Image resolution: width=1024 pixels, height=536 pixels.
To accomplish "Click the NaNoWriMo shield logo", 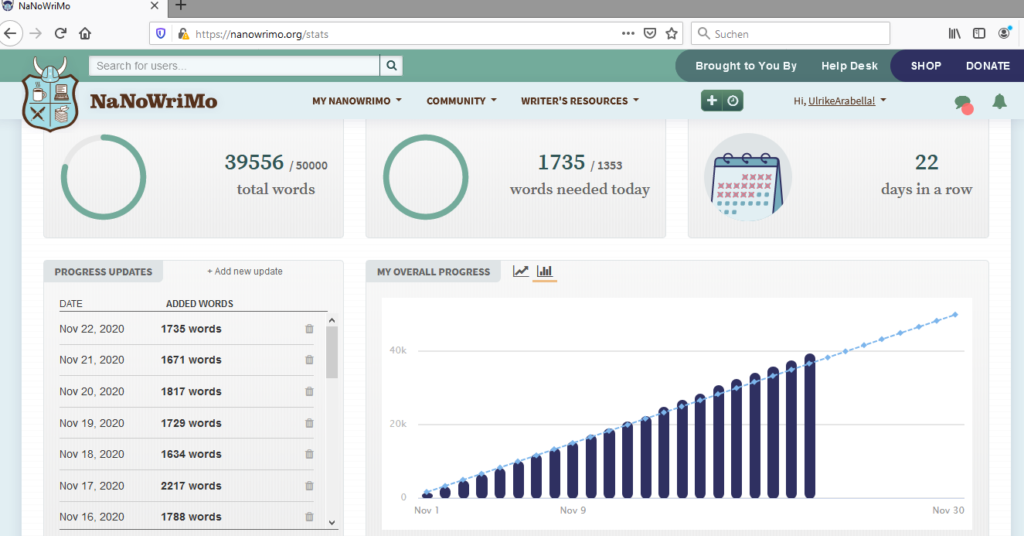I will pyautogui.click(x=50, y=95).
